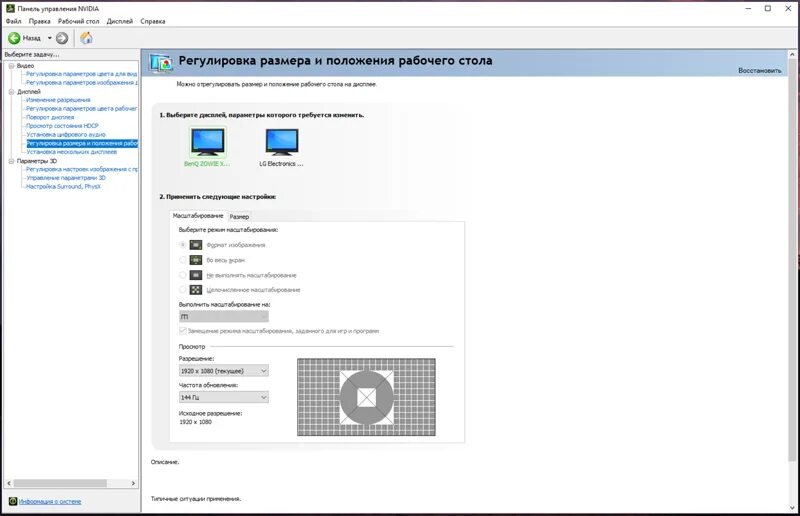
Task: Open 'Изменение разрешения' task
Action: (58, 100)
